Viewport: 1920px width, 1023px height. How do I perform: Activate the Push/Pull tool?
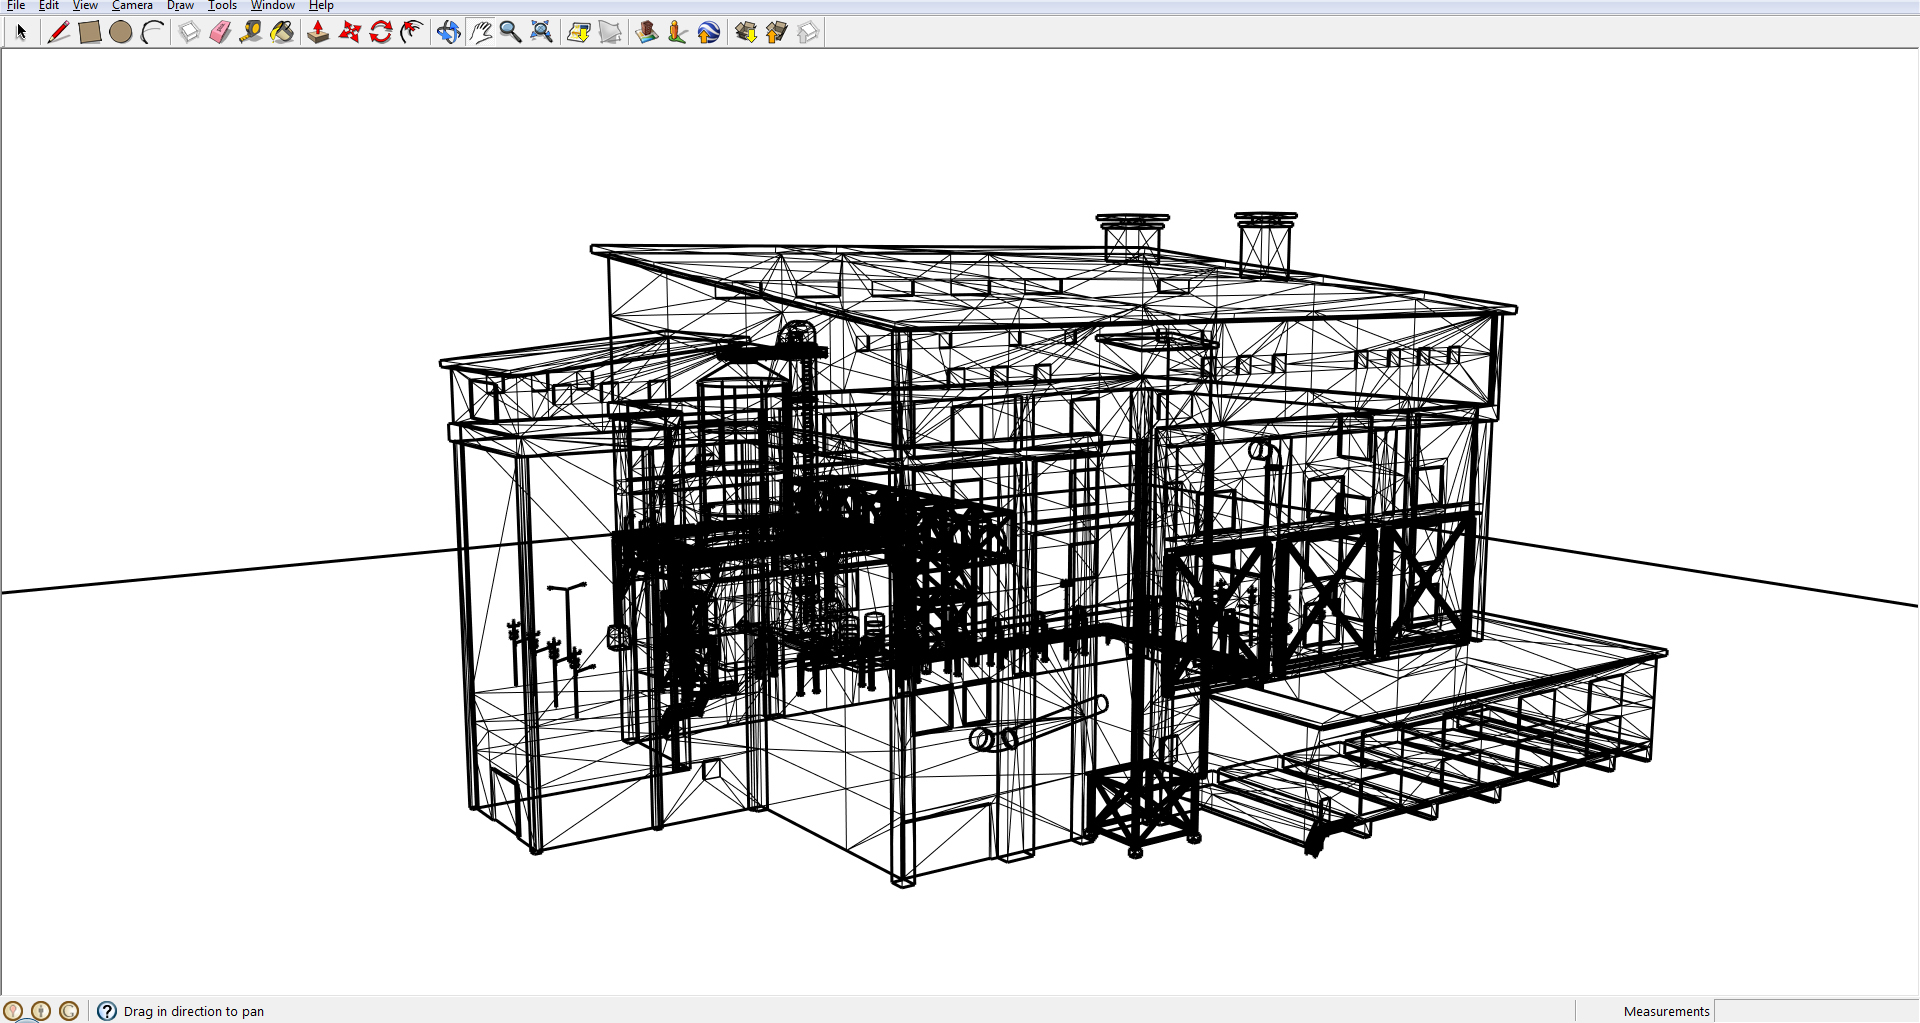tap(318, 31)
